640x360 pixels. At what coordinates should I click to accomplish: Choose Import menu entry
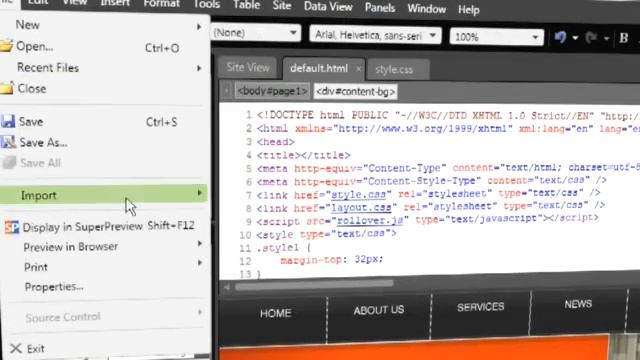104,194
